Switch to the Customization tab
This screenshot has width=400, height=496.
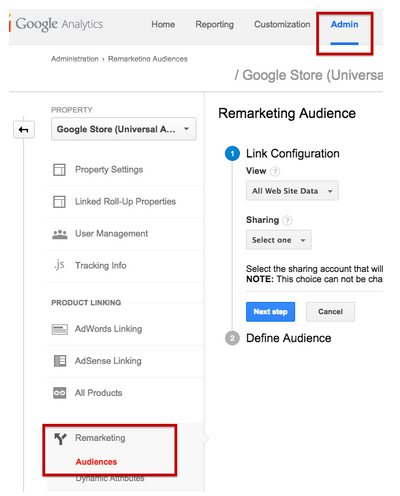point(282,24)
